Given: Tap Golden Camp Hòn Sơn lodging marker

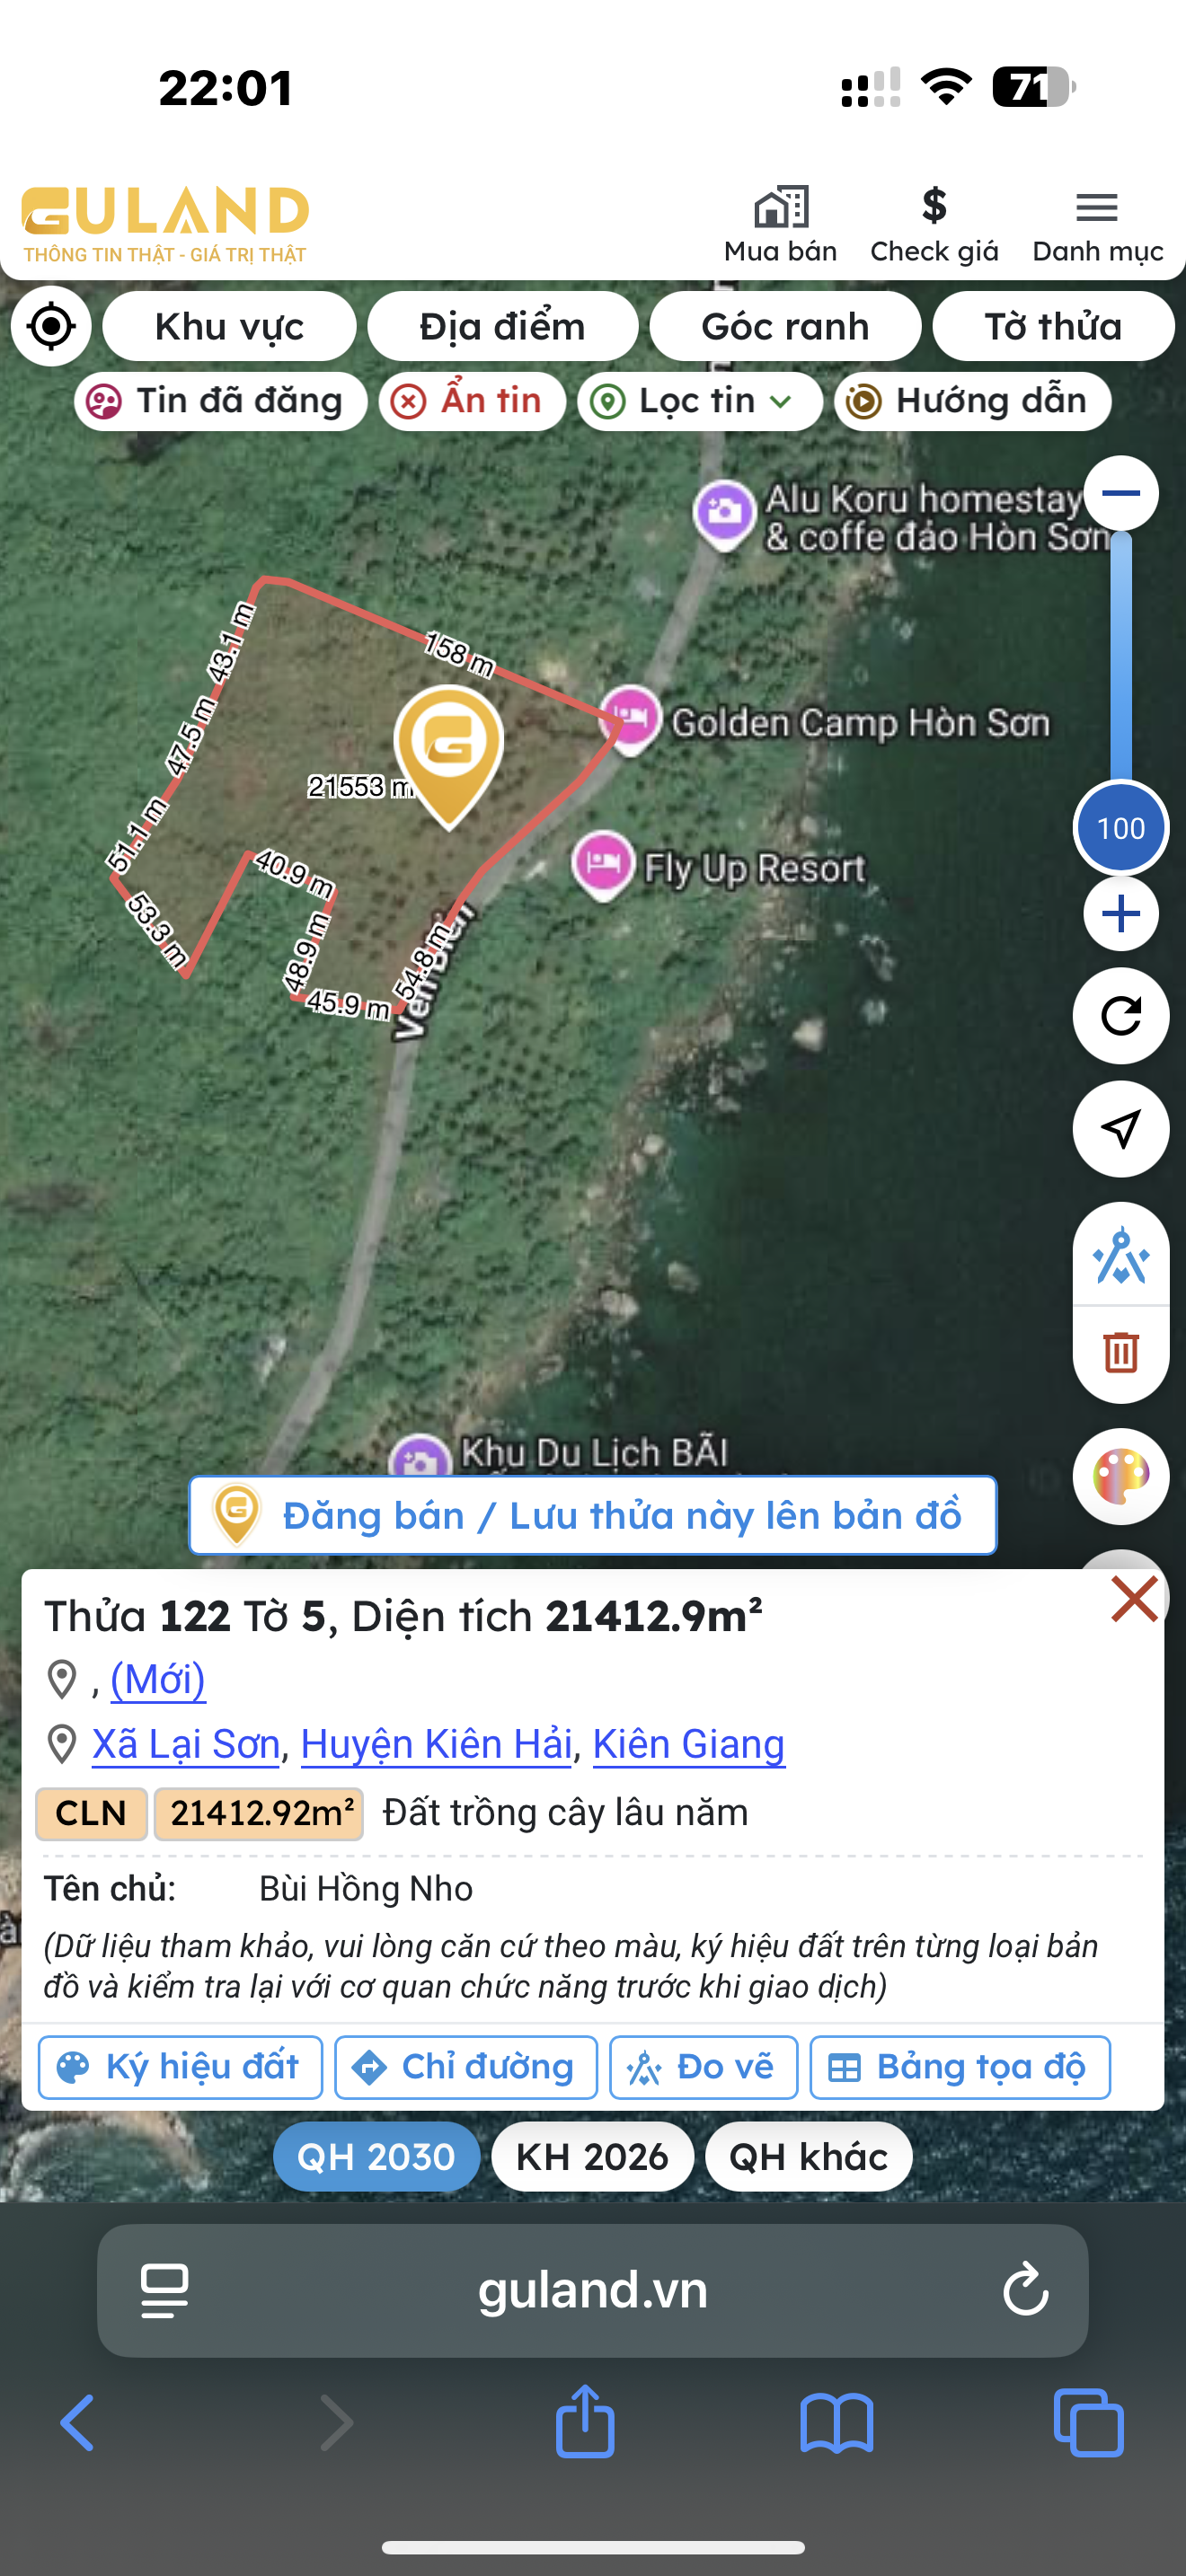Looking at the screenshot, I should (x=629, y=719).
